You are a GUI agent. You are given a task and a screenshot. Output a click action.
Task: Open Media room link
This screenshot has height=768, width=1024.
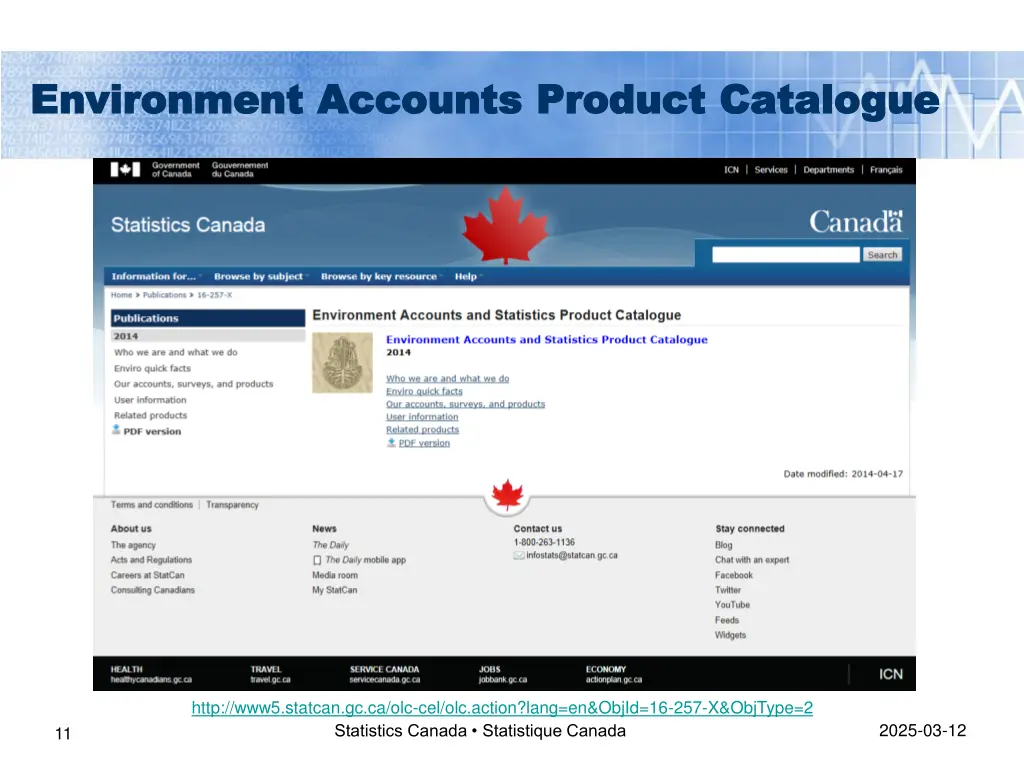click(x=334, y=575)
